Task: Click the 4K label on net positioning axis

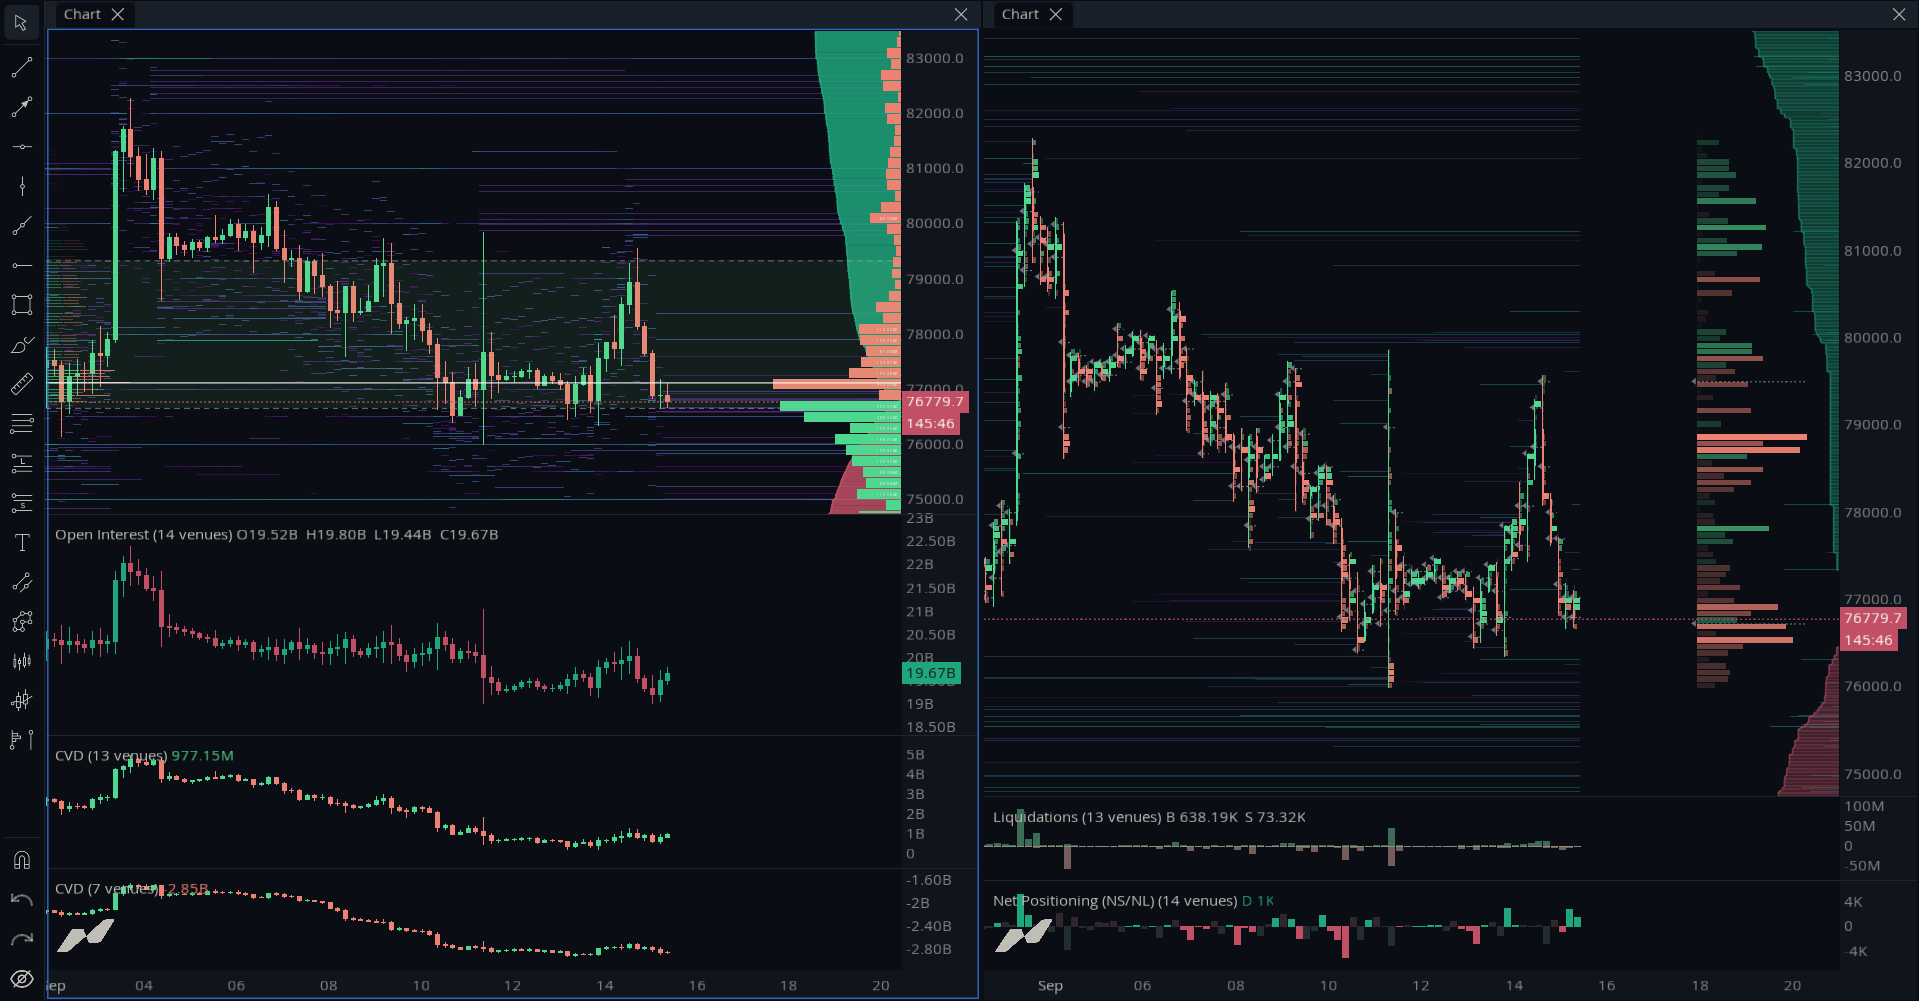Action: coord(1853,902)
